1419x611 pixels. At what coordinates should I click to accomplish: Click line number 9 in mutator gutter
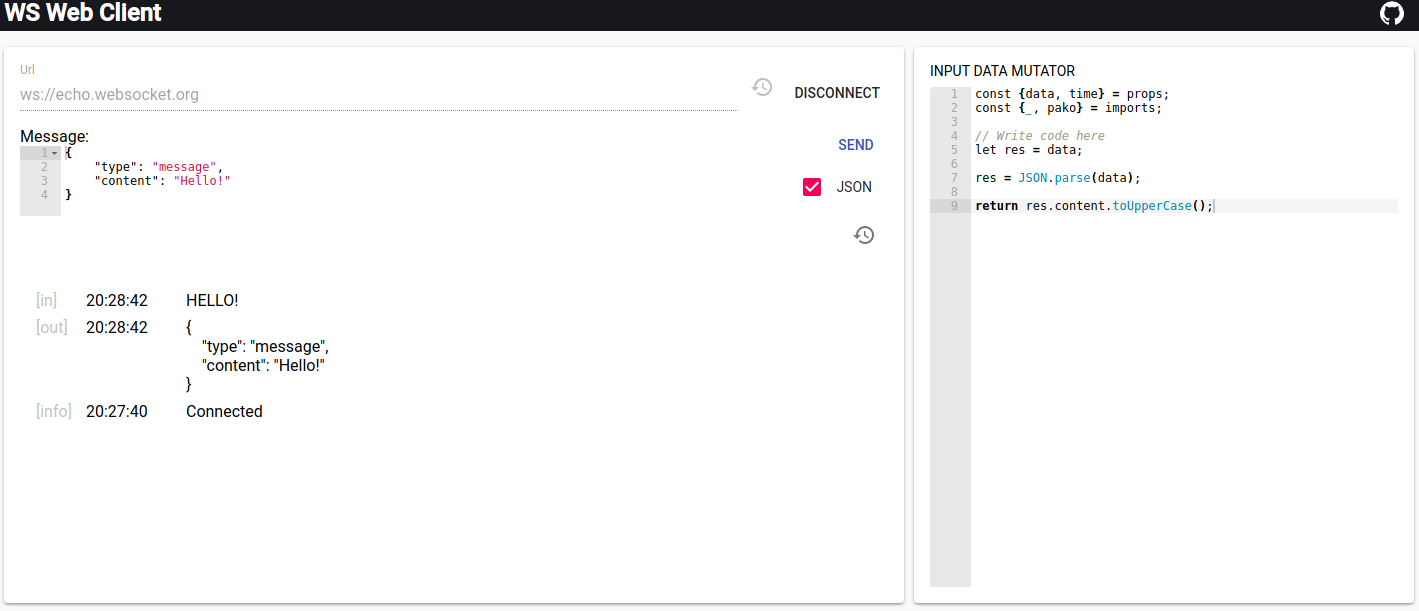point(953,206)
